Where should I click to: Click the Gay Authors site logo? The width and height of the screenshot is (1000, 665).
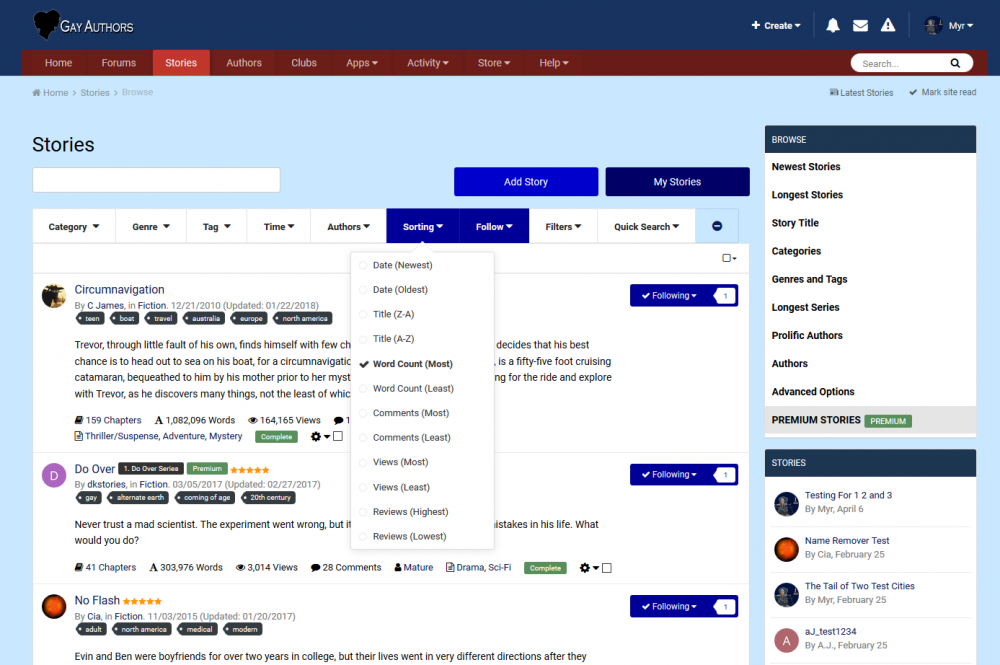(x=83, y=25)
